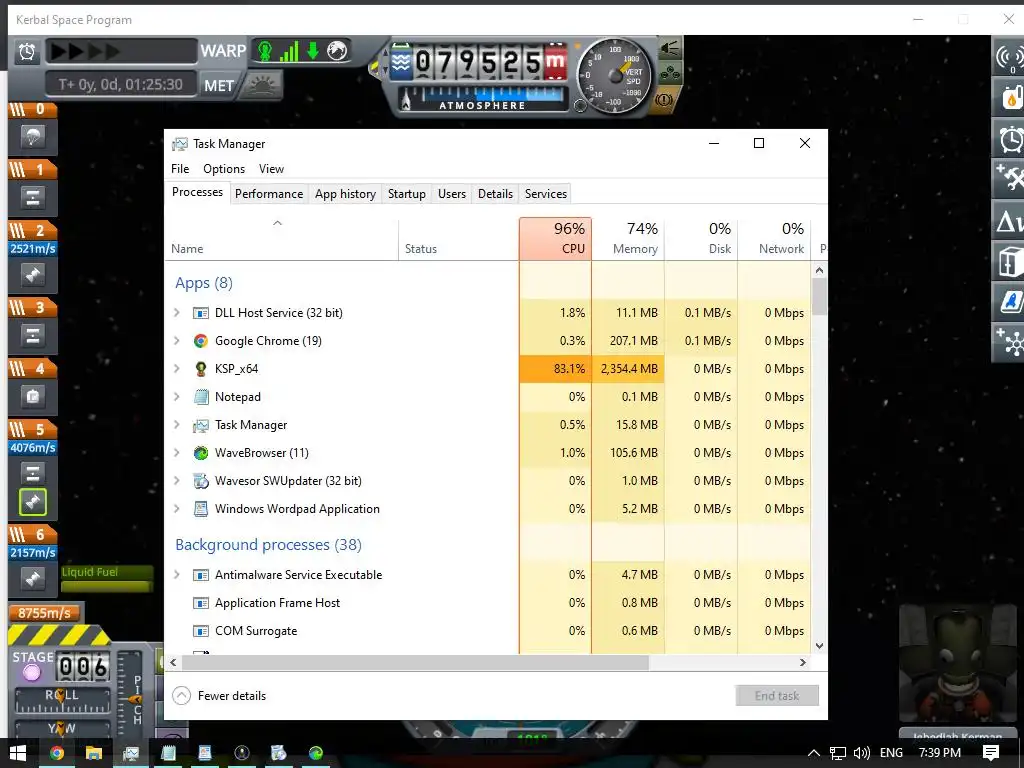Click the KSP sunrise icon next to MET

[x=263, y=85]
